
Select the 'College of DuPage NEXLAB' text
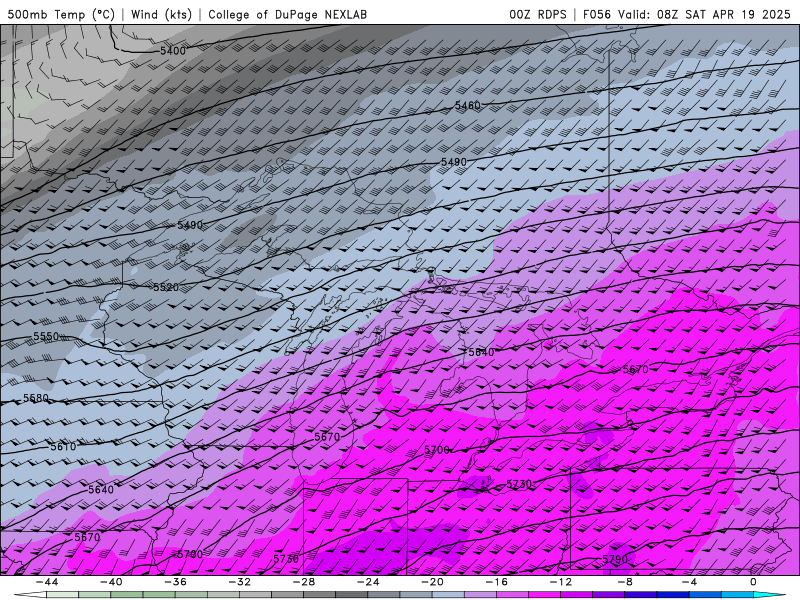point(287,14)
